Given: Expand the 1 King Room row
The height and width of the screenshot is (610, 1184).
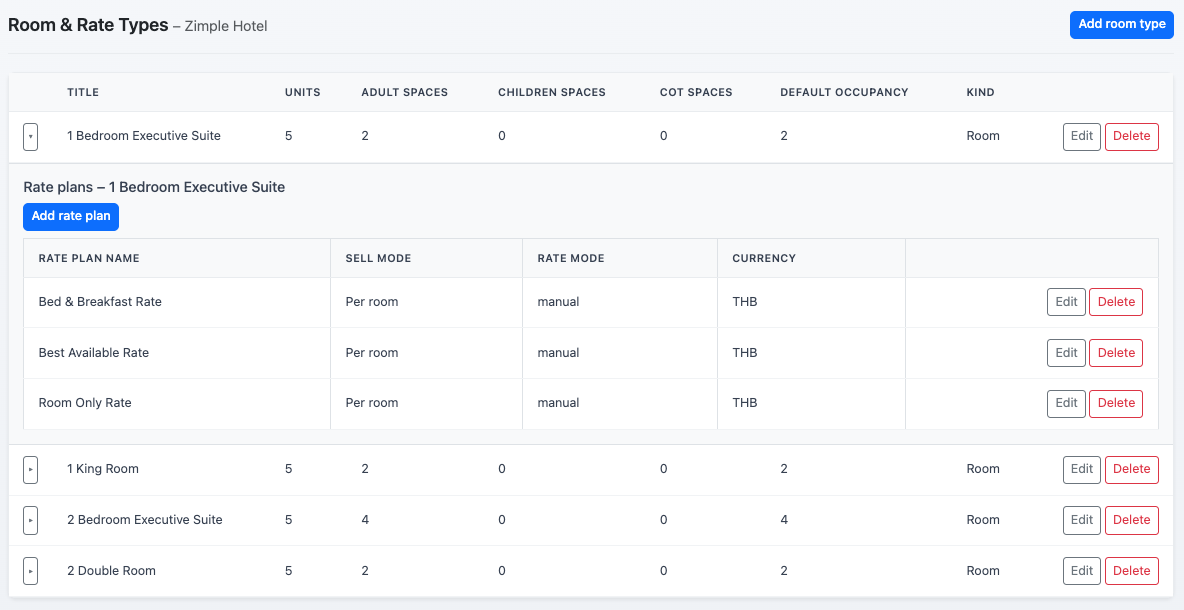Looking at the screenshot, I should tap(30, 469).
